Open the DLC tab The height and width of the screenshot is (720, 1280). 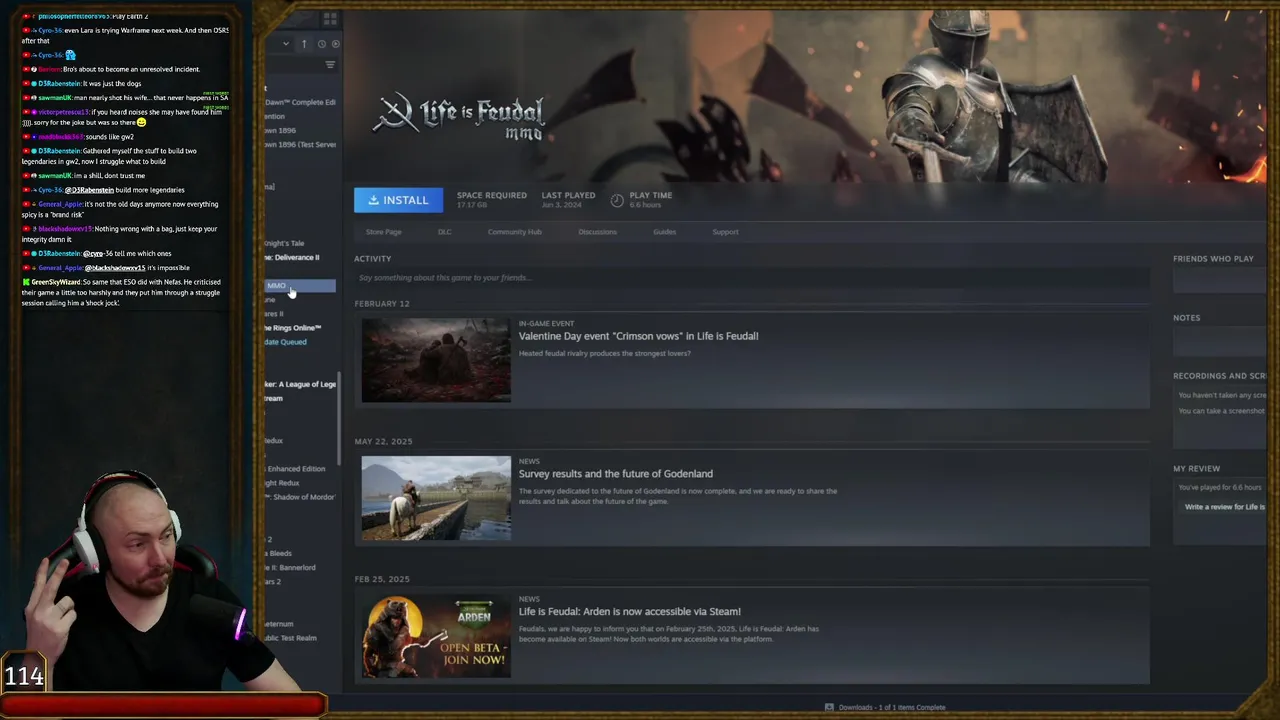(x=444, y=232)
